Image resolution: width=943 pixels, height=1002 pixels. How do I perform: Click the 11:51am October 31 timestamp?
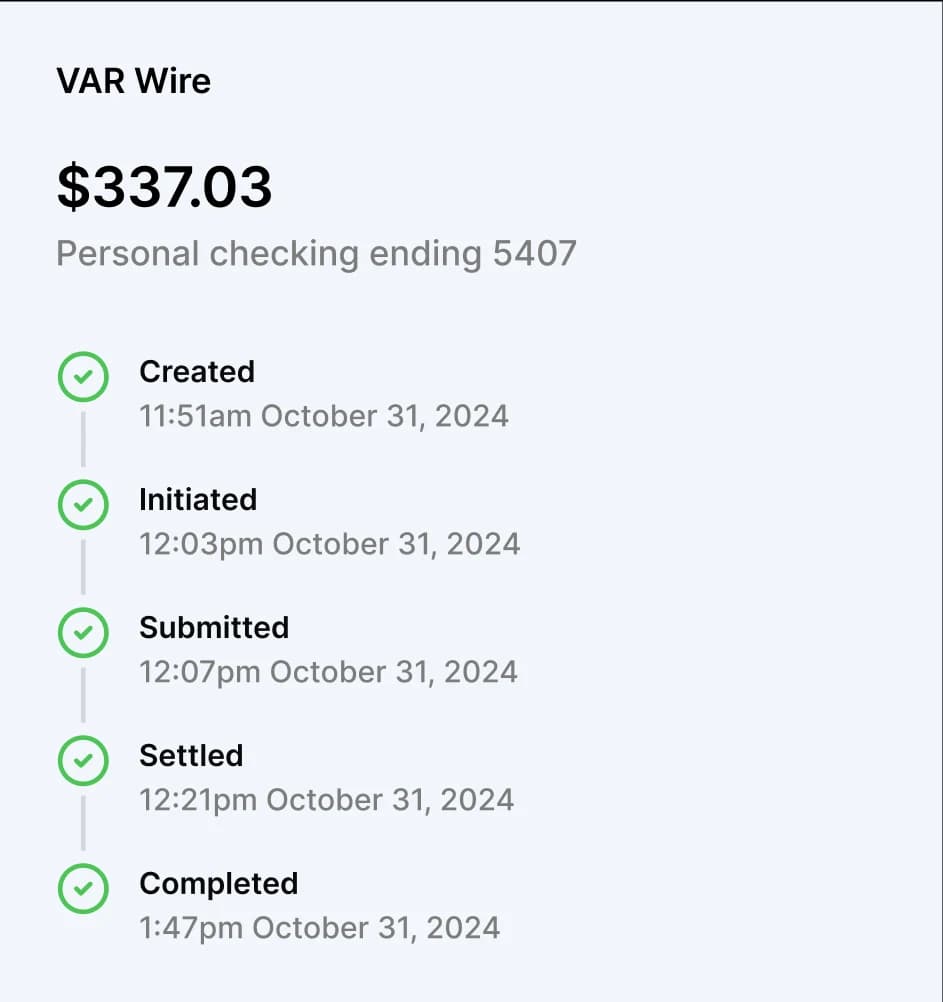[x=324, y=415]
